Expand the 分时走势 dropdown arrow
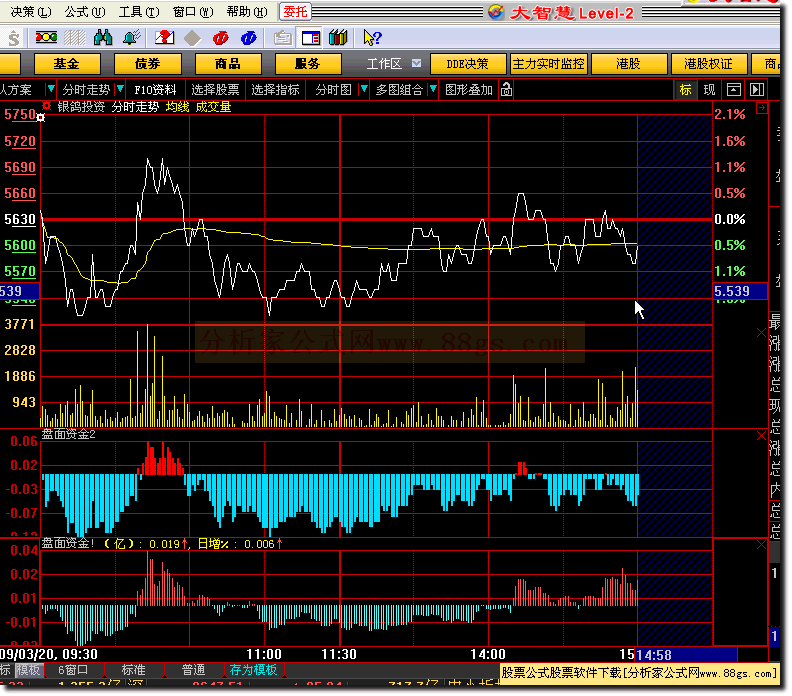Screen dimensions: 792x696 click(120, 89)
